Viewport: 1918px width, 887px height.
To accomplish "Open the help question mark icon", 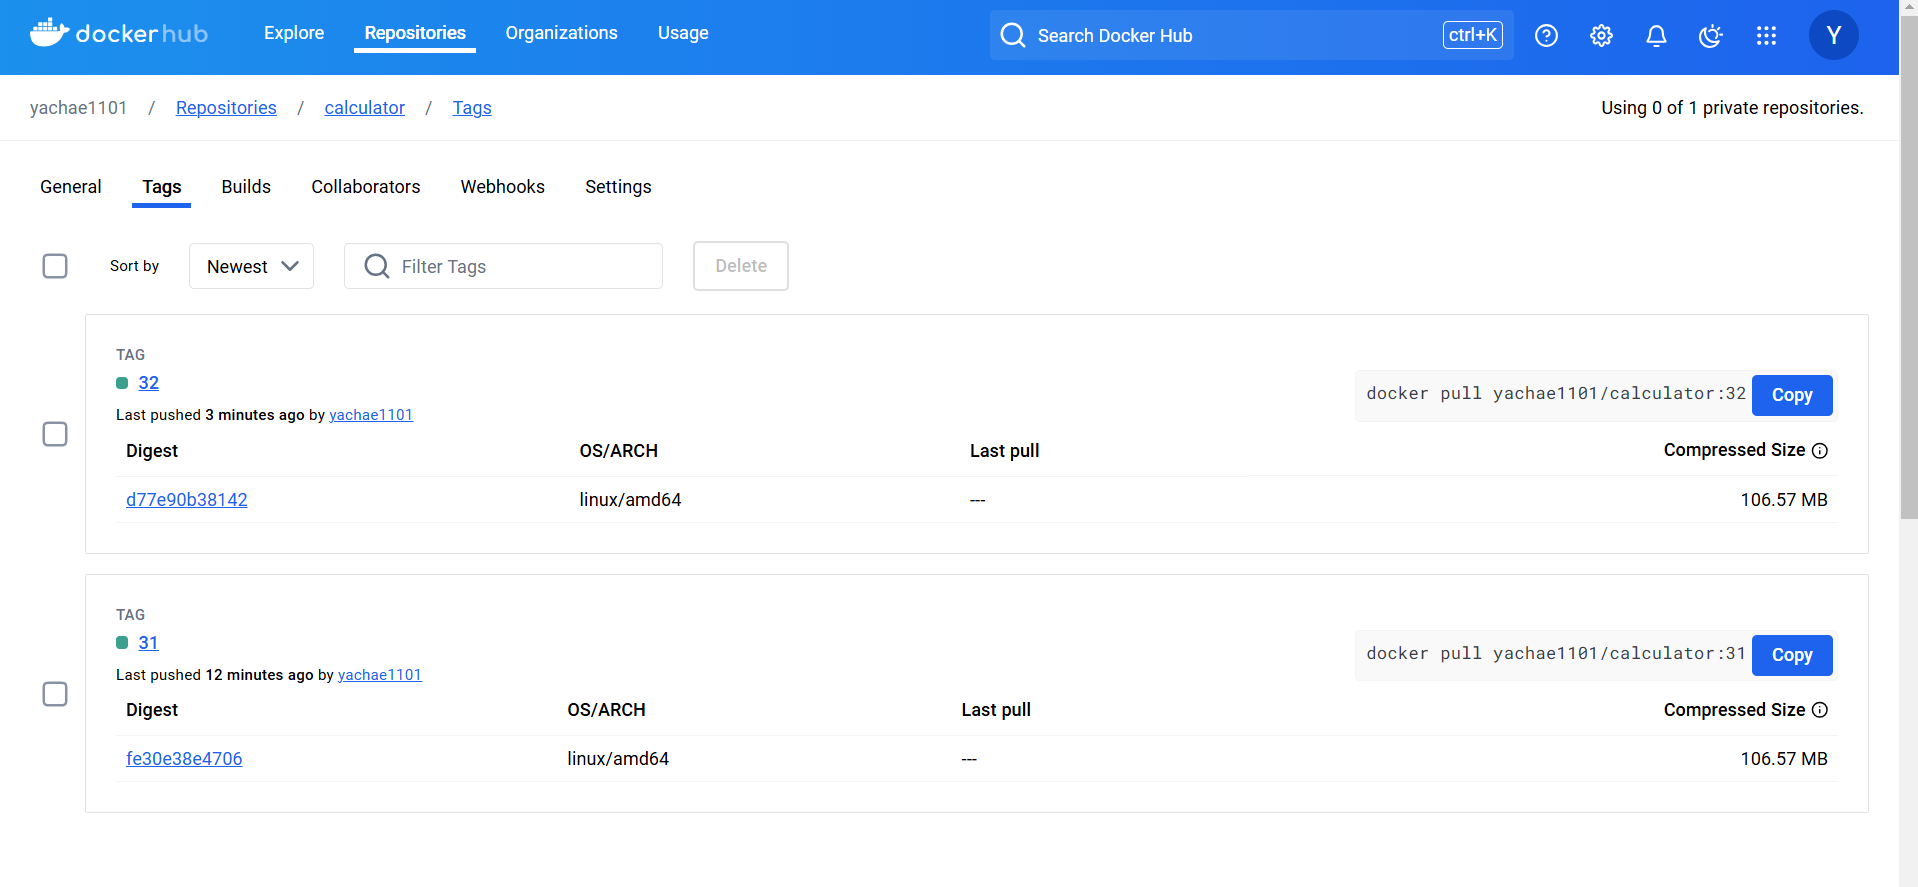I will (1546, 35).
